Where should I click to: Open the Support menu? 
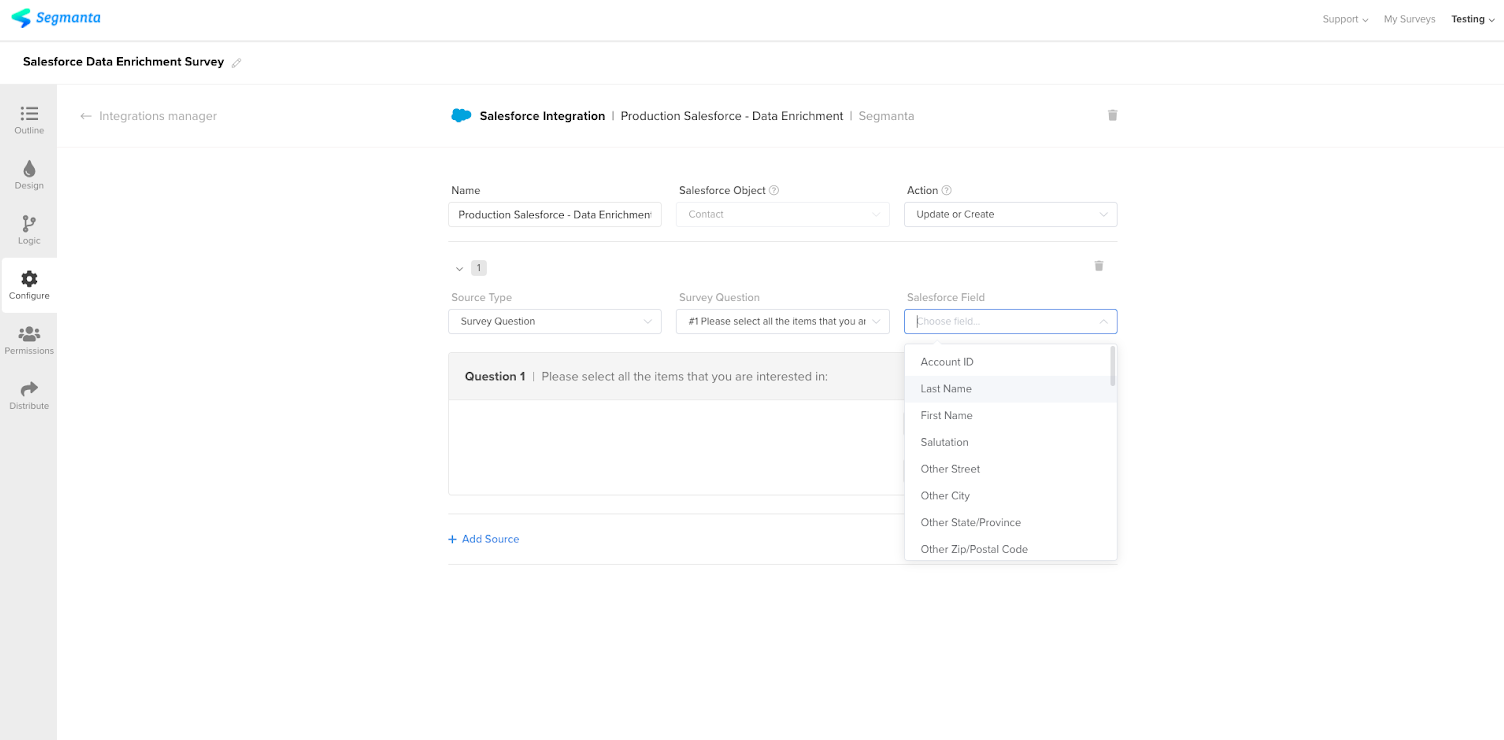[x=1345, y=19]
